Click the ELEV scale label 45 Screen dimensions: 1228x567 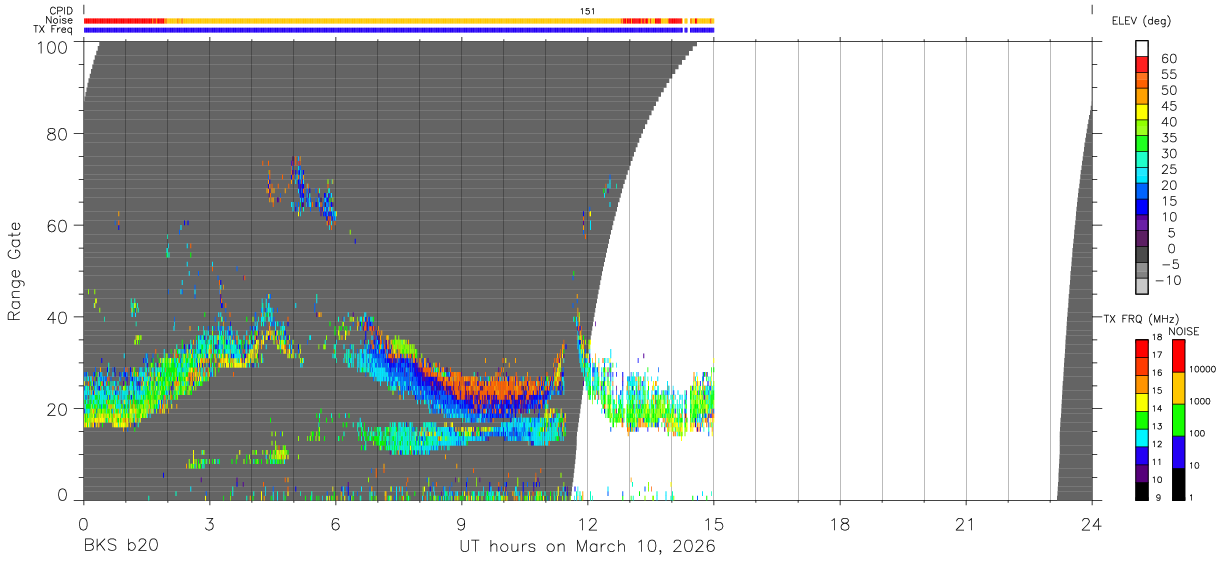tap(1169, 106)
